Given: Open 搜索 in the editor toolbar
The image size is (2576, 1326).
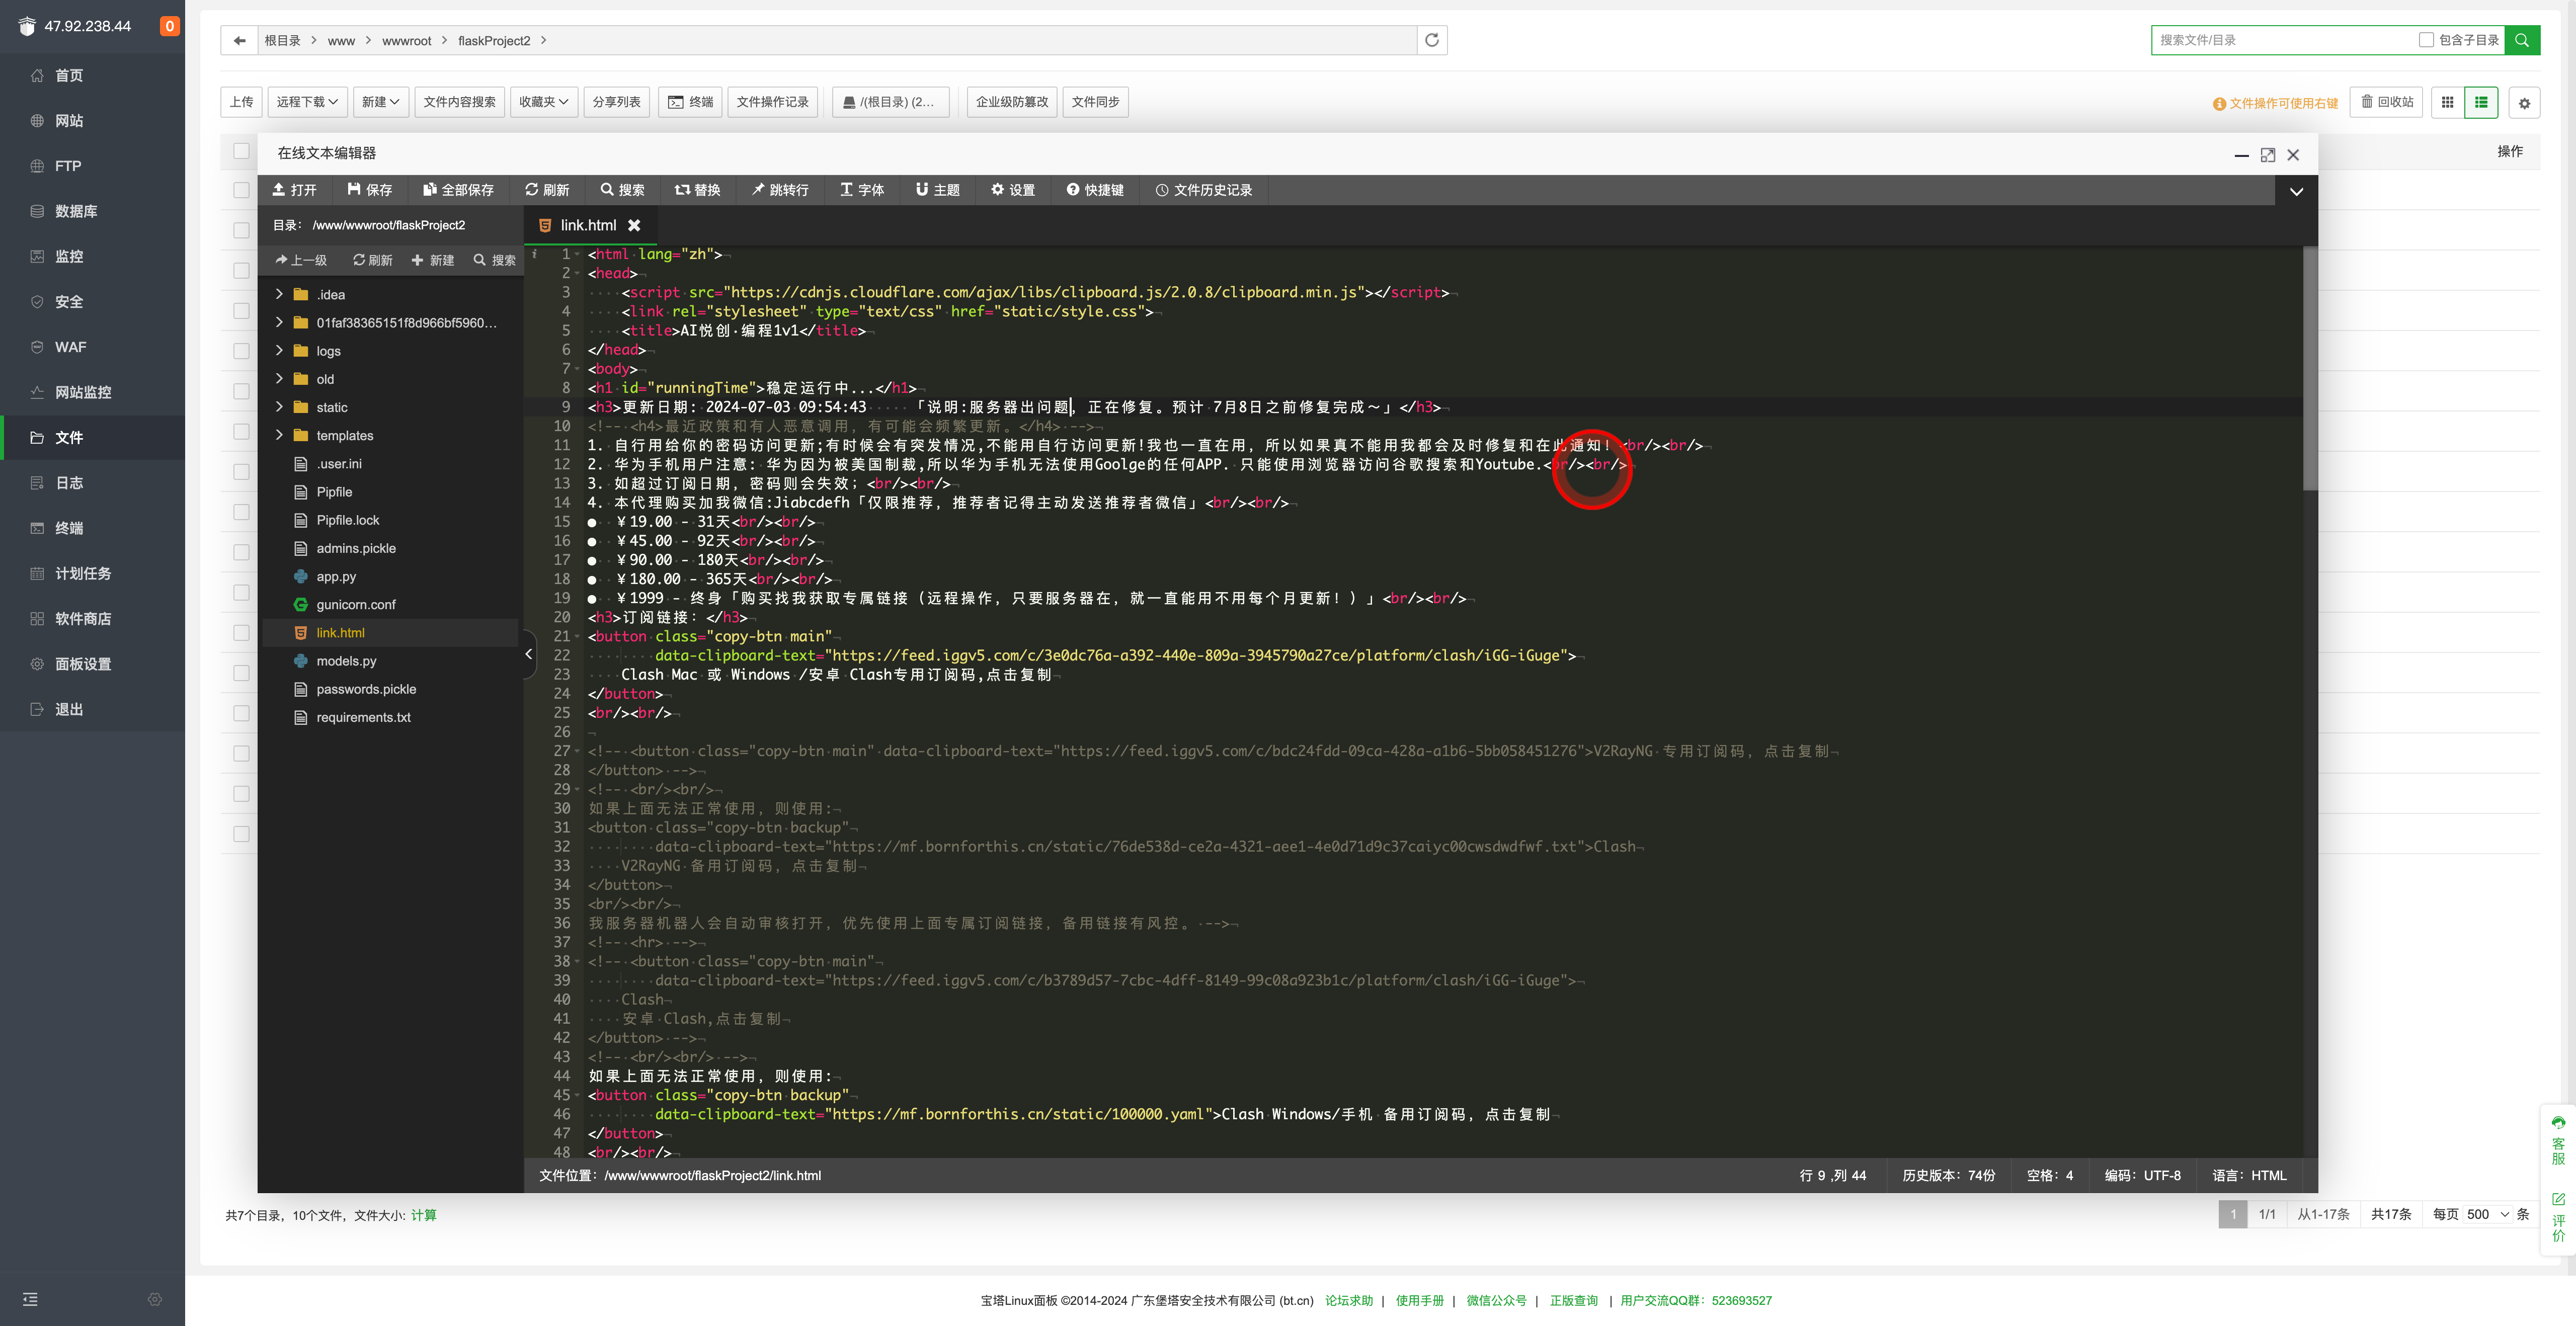Looking at the screenshot, I should click(x=622, y=190).
